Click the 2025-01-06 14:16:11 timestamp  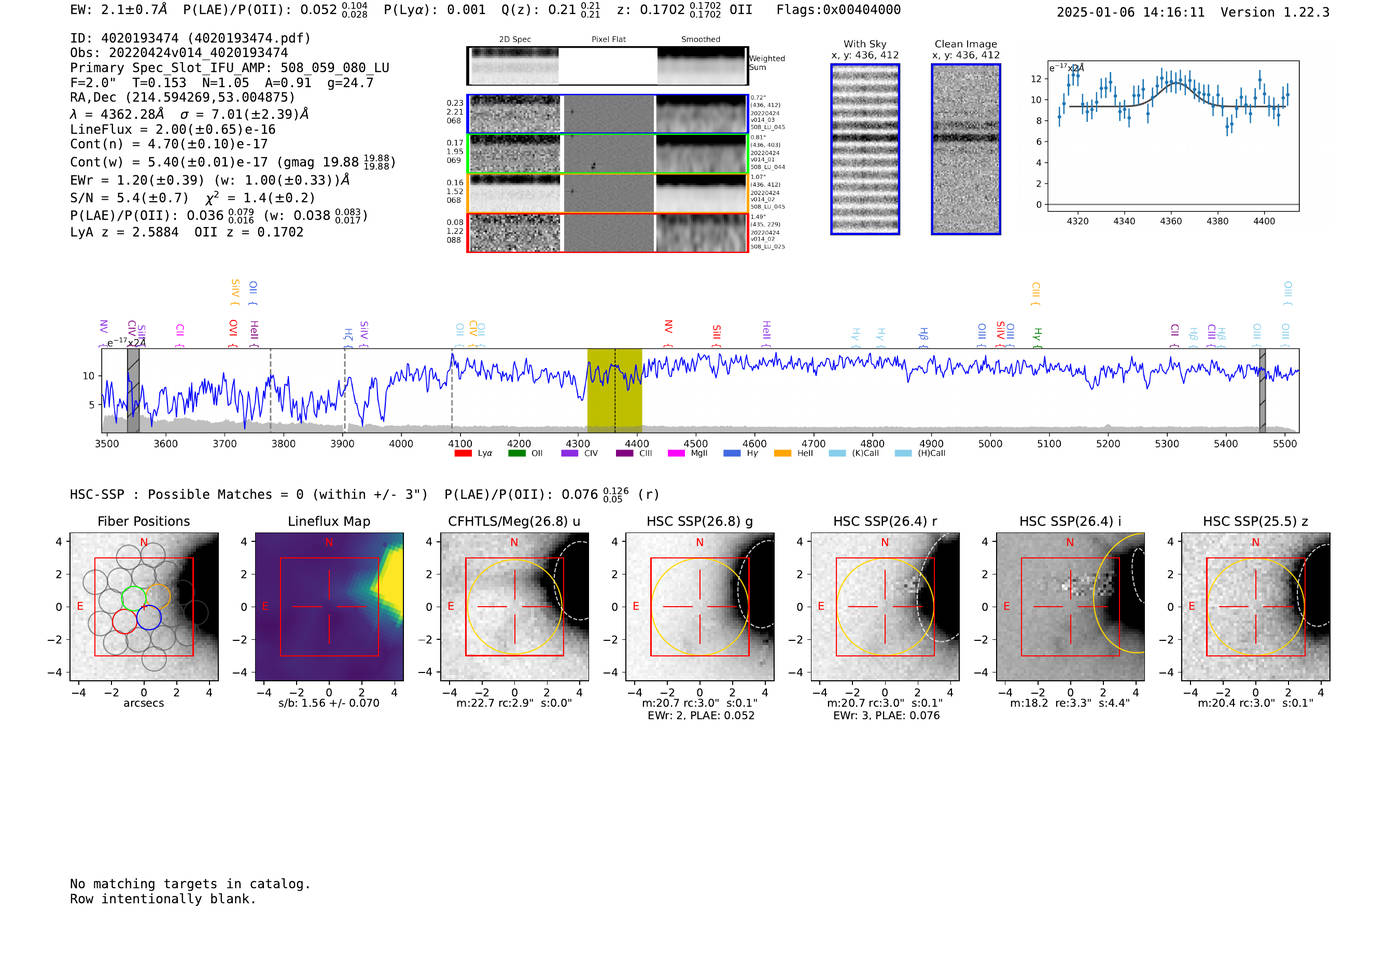(x=1131, y=12)
